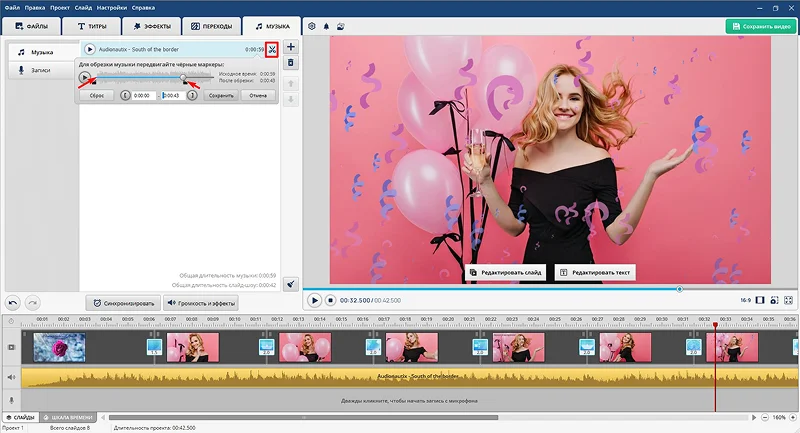Take a snapshot with the camera icon
The width and height of the screenshot is (800, 433).
click(x=774, y=300)
